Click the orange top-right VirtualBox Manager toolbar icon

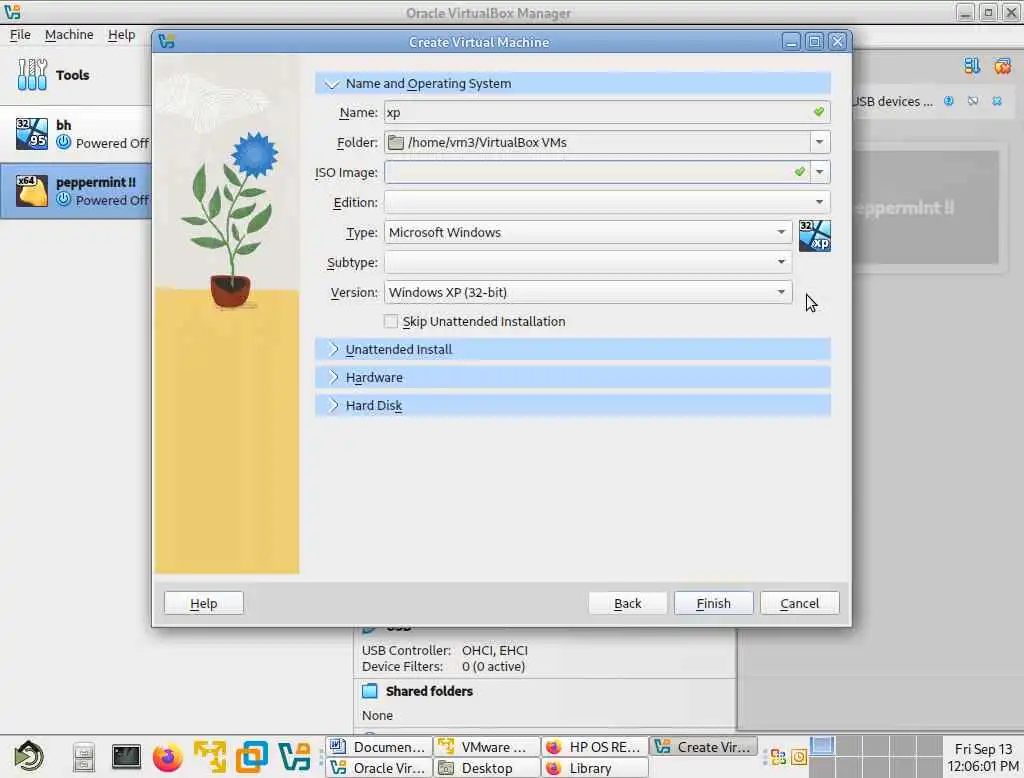point(1002,65)
